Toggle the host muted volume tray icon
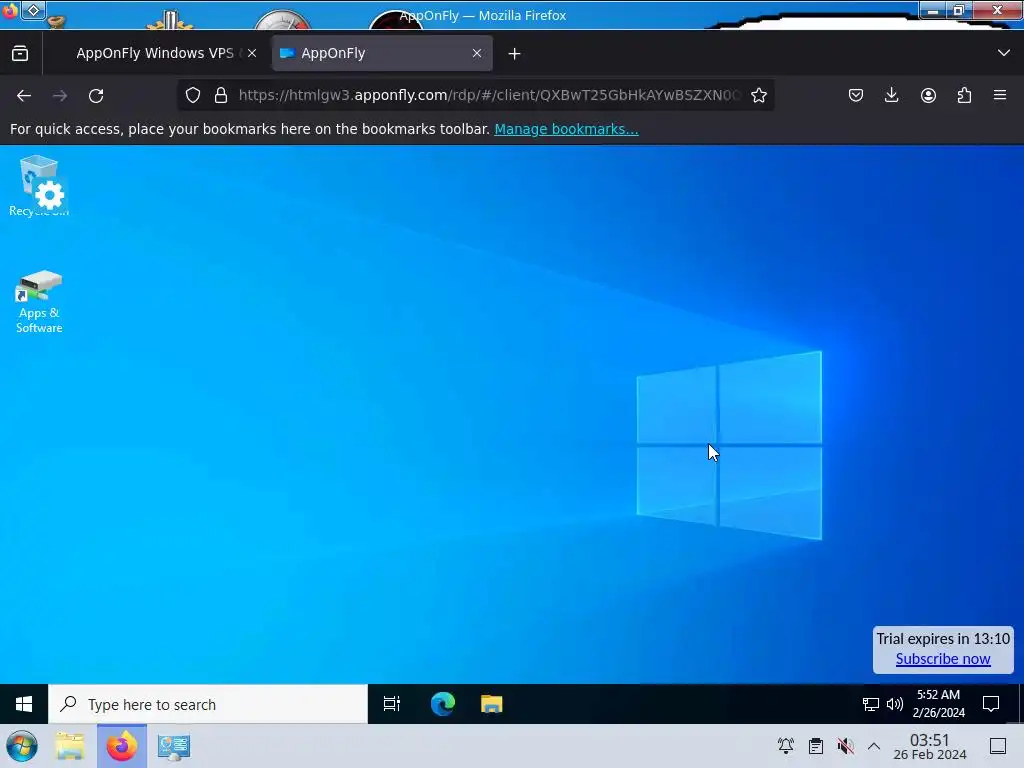Image resolution: width=1024 pixels, height=768 pixels. [846, 746]
